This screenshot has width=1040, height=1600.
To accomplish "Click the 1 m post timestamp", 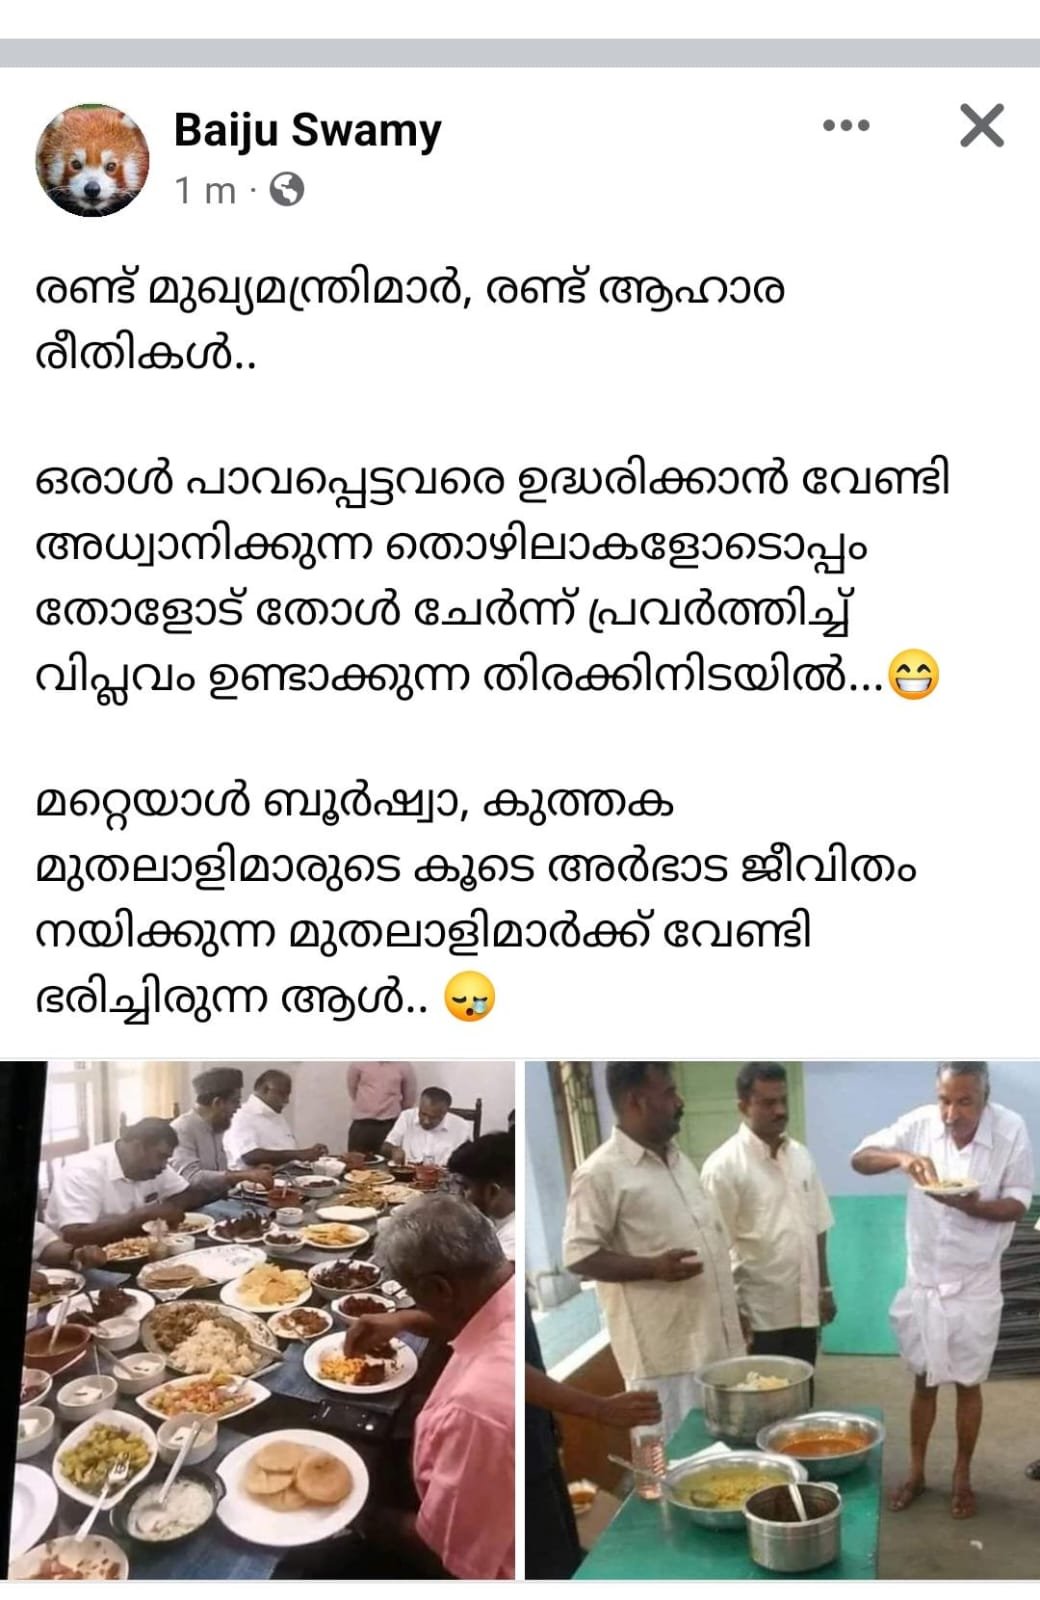I will 205,190.
